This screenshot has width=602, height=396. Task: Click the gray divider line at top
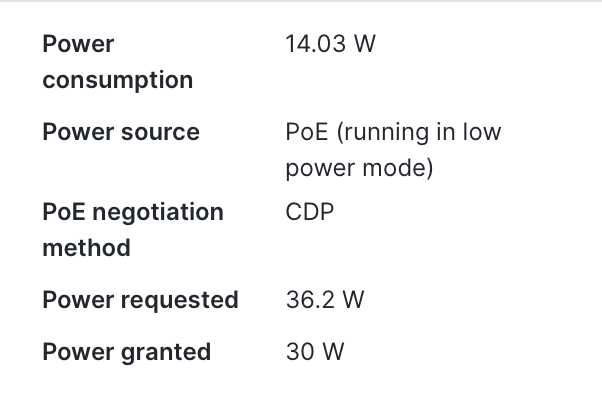click(301, 1)
